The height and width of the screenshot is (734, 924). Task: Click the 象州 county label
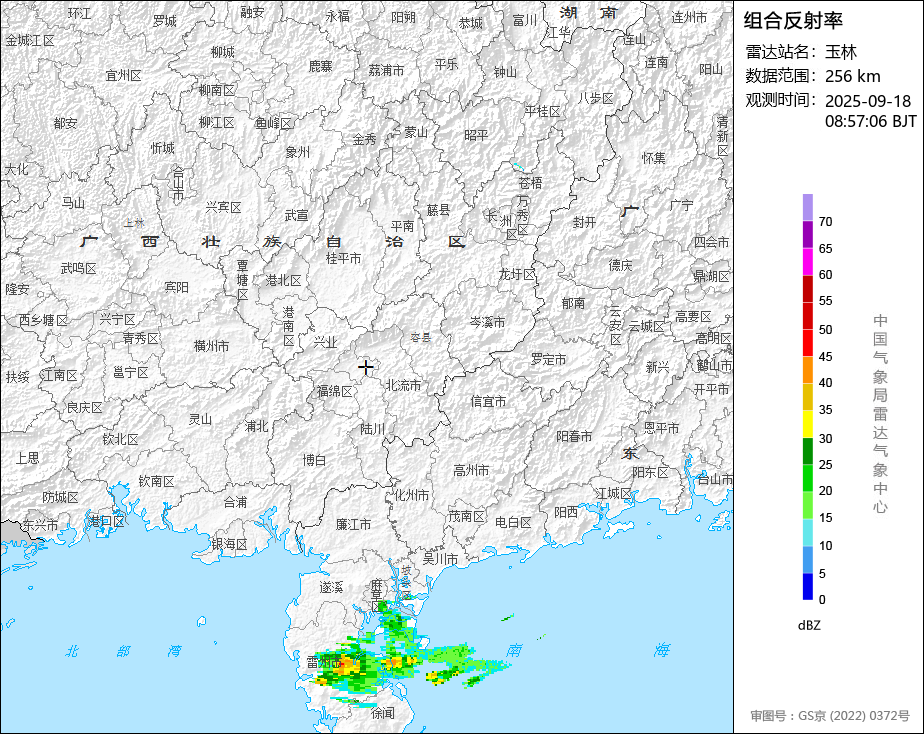(x=298, y=152)
